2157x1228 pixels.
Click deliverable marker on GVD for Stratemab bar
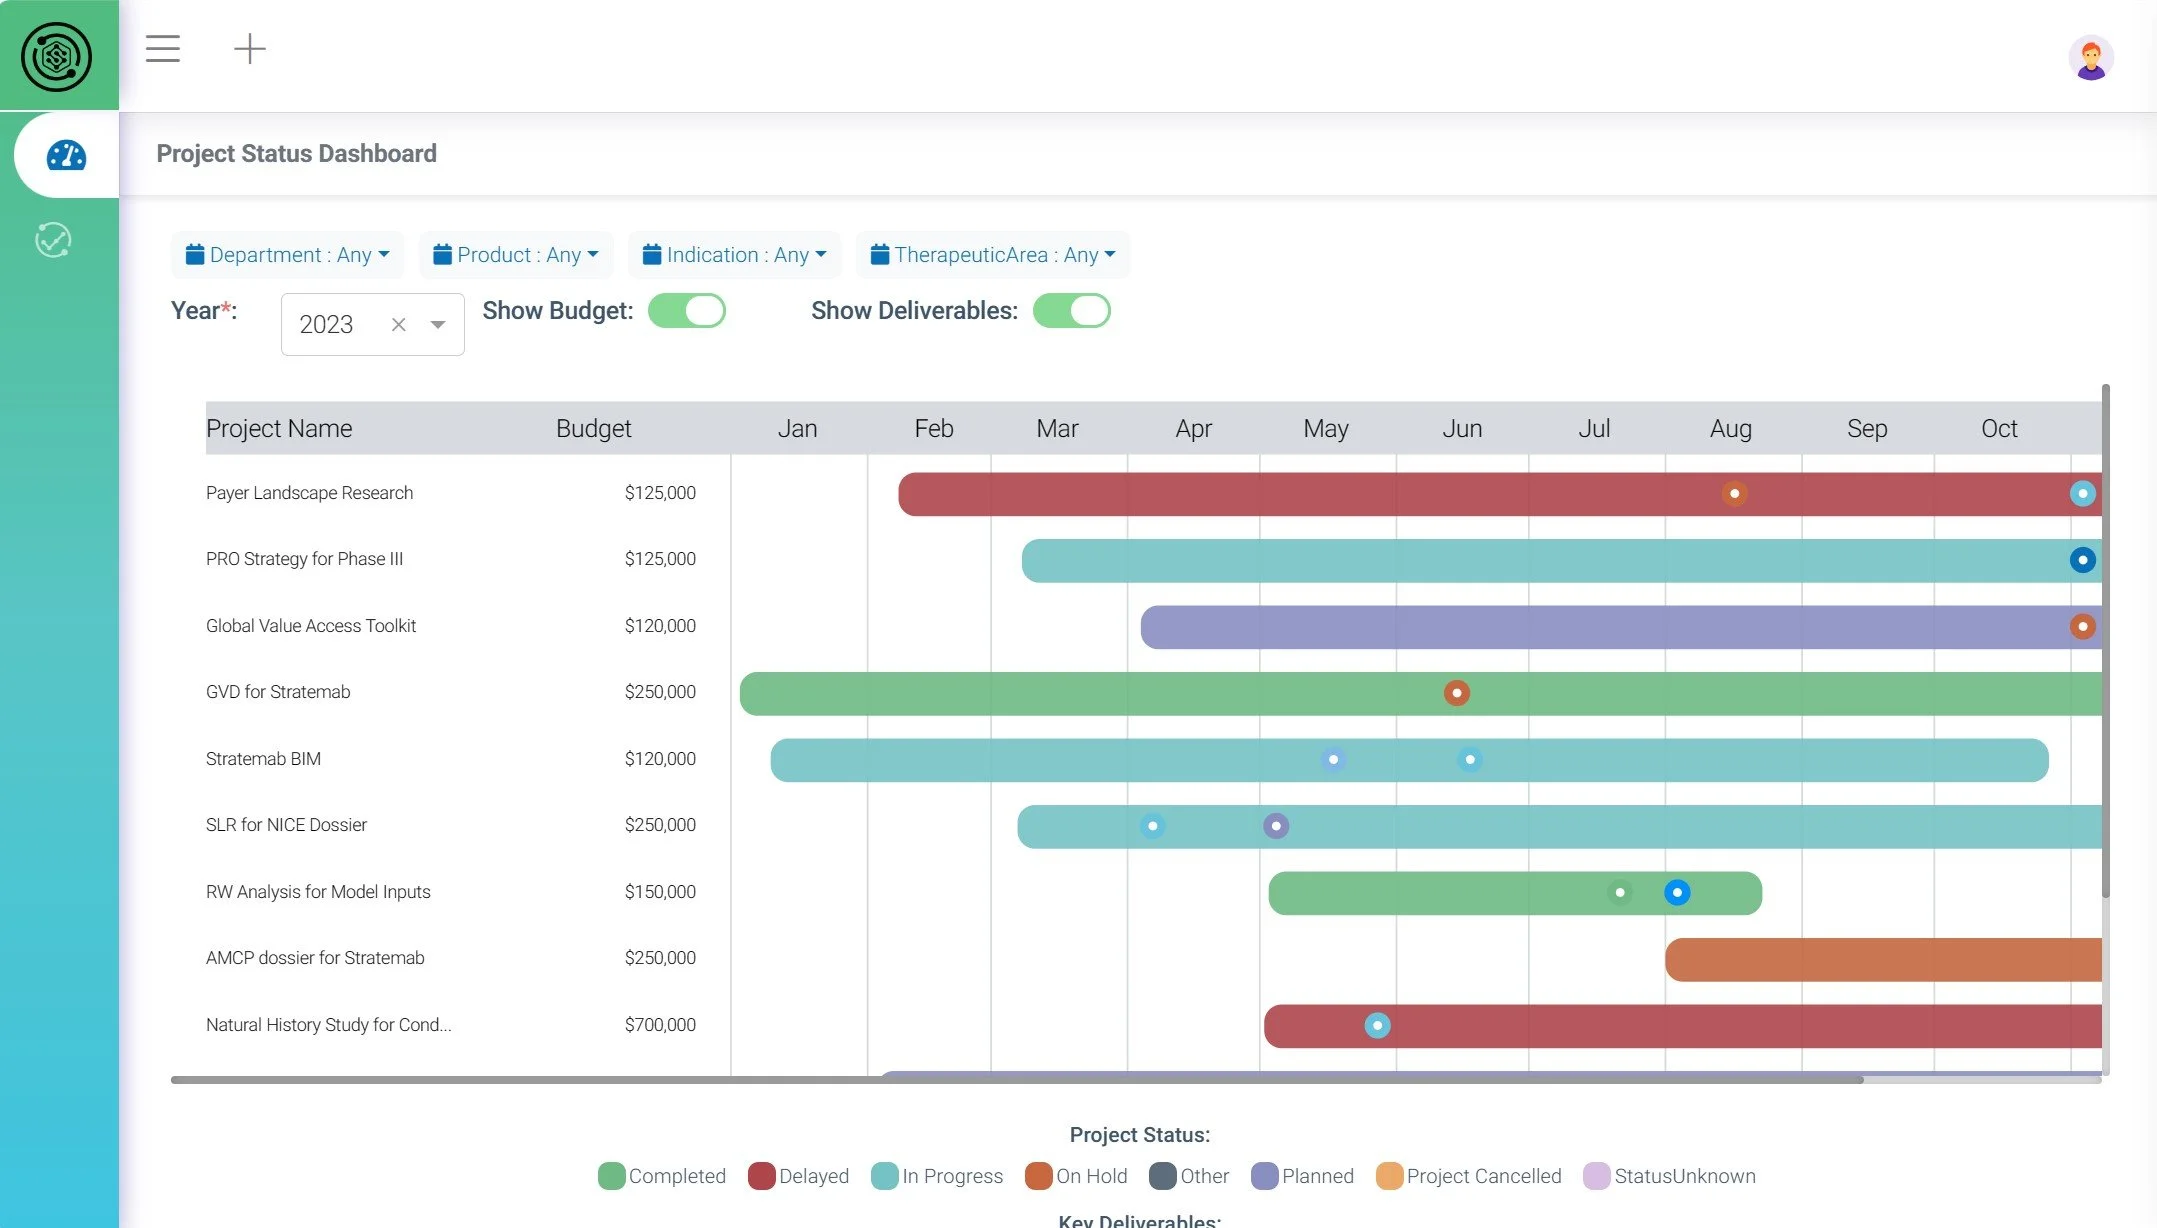[x=1456, y=693]
